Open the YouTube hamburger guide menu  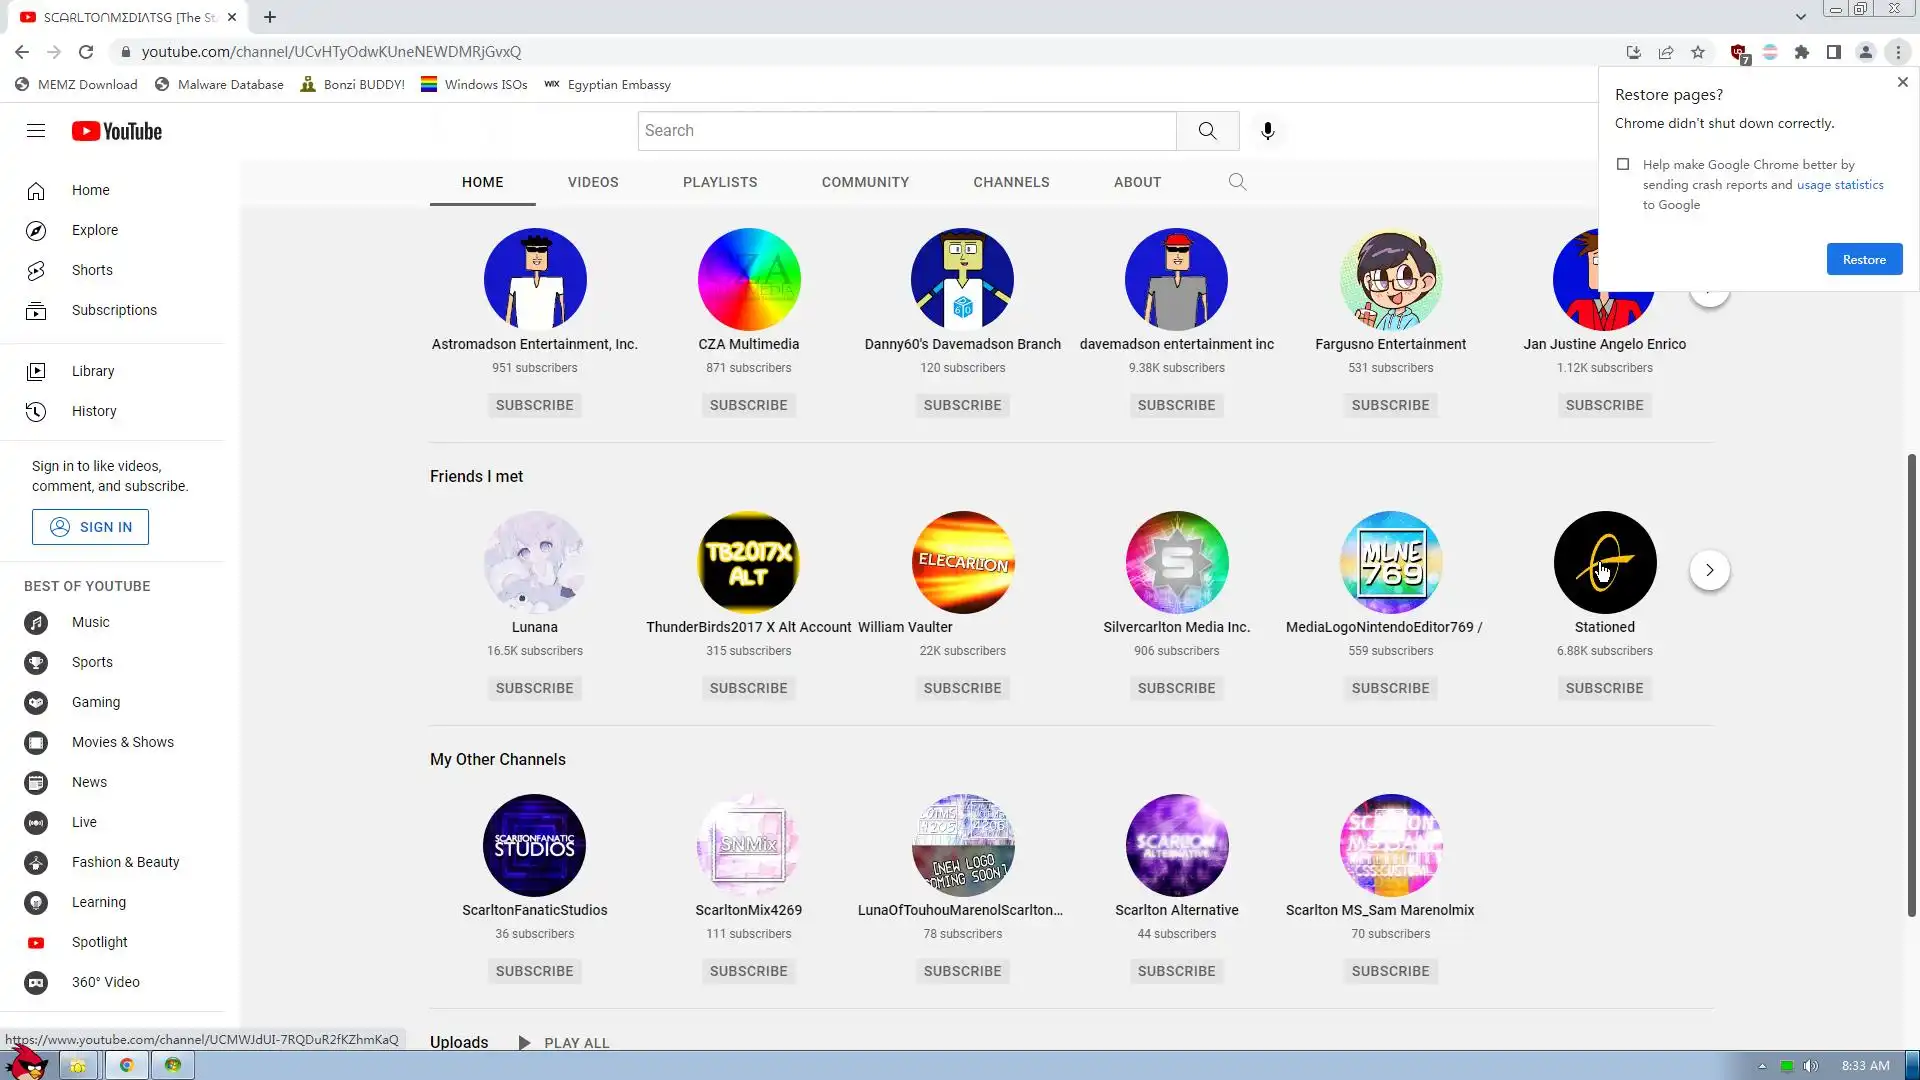(36, 131)
